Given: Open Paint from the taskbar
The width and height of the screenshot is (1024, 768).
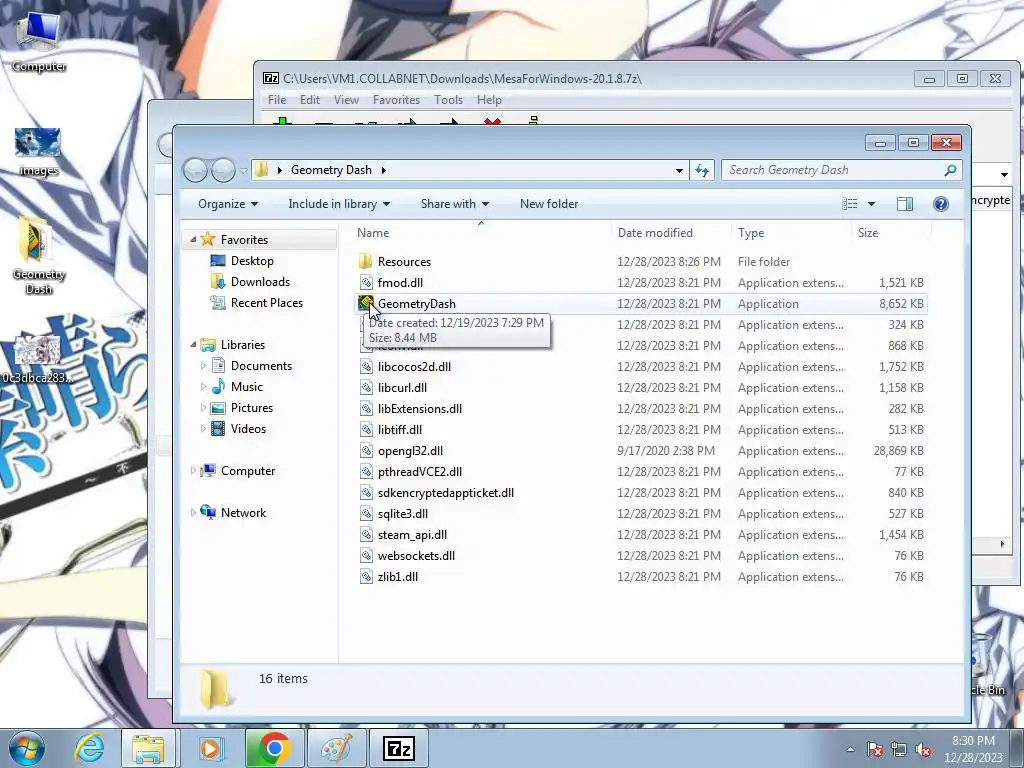Looking at the screenshot, I should click(x=336, y=748).
